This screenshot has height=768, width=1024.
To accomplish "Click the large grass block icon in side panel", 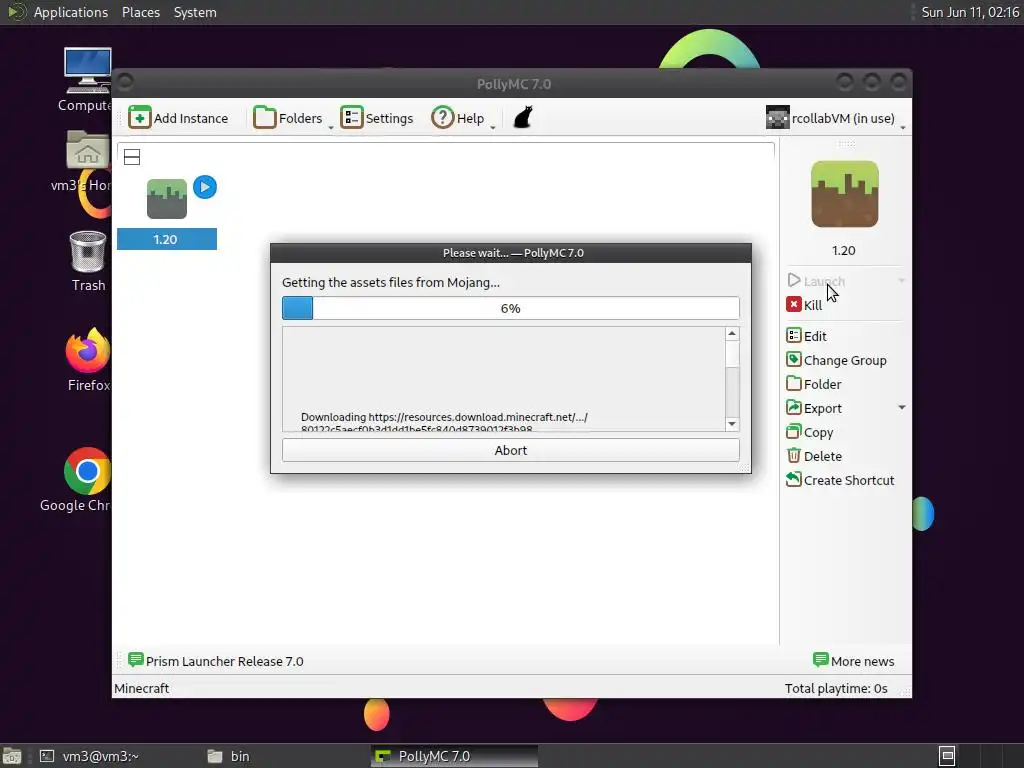I will [x=844, y=194].
